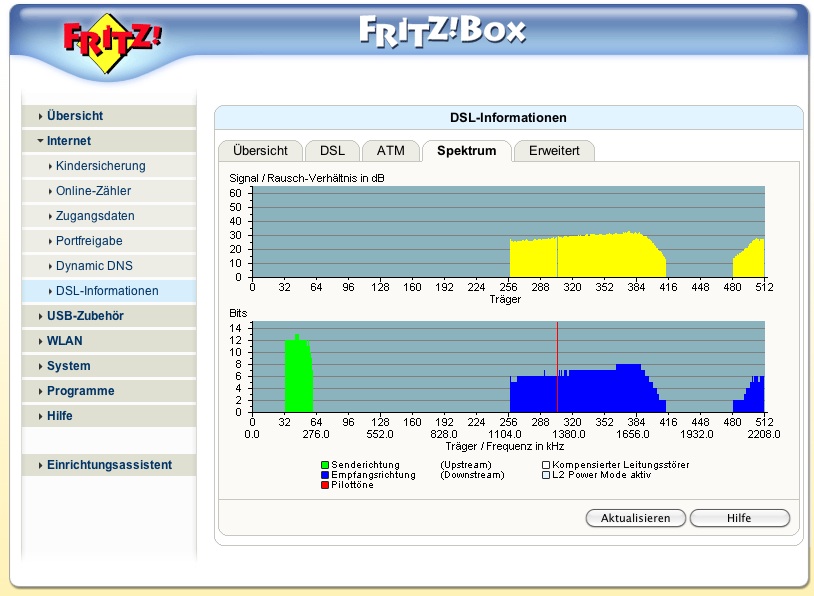The width and height of the screenshot is (814, 596).
Task: Select the Spektrum tab
Action: tap(467, 151)
